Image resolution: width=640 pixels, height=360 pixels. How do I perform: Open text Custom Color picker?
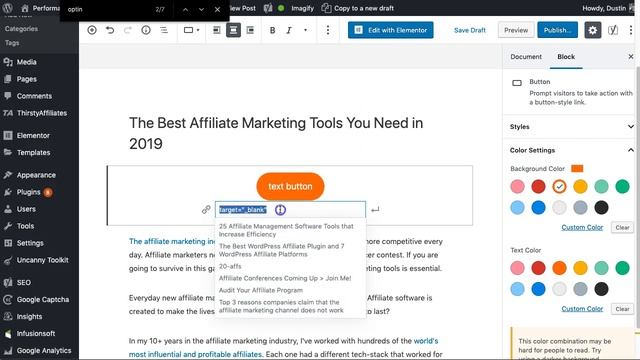(582, 309)
